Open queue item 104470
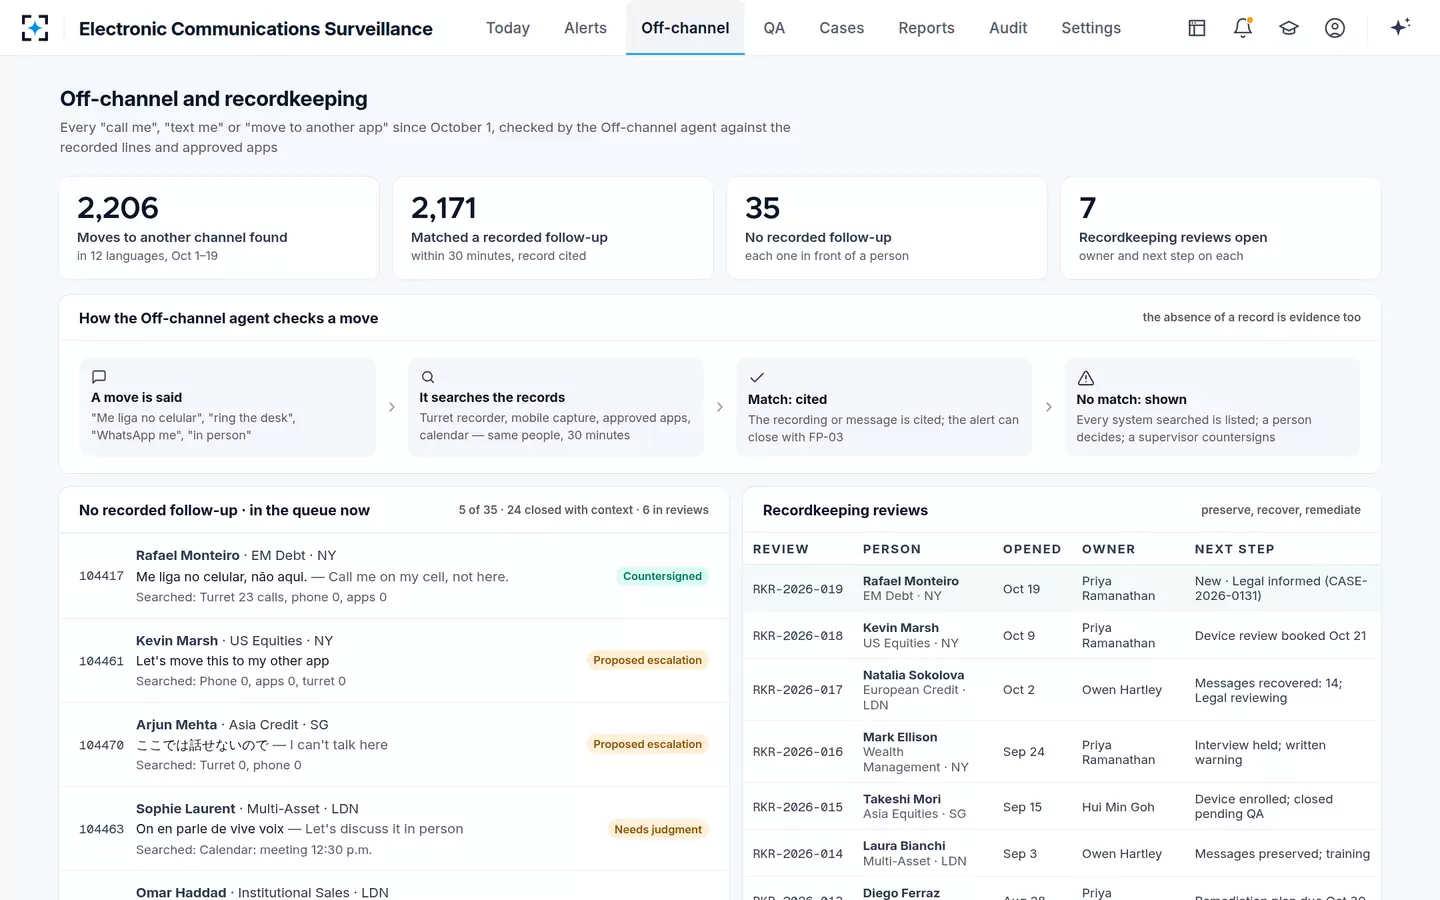1440x900 pixels. (x=394, y=745)
